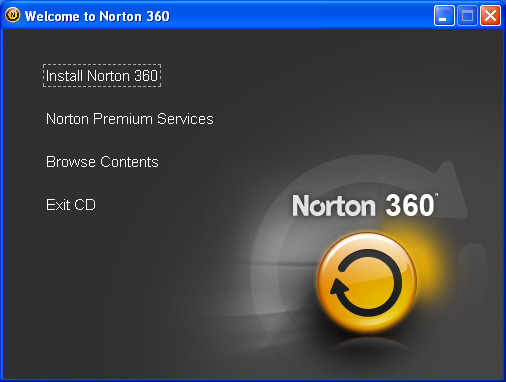
Task: Minimize the Welcome to Norton 360 window
Action: pos(444,16)
